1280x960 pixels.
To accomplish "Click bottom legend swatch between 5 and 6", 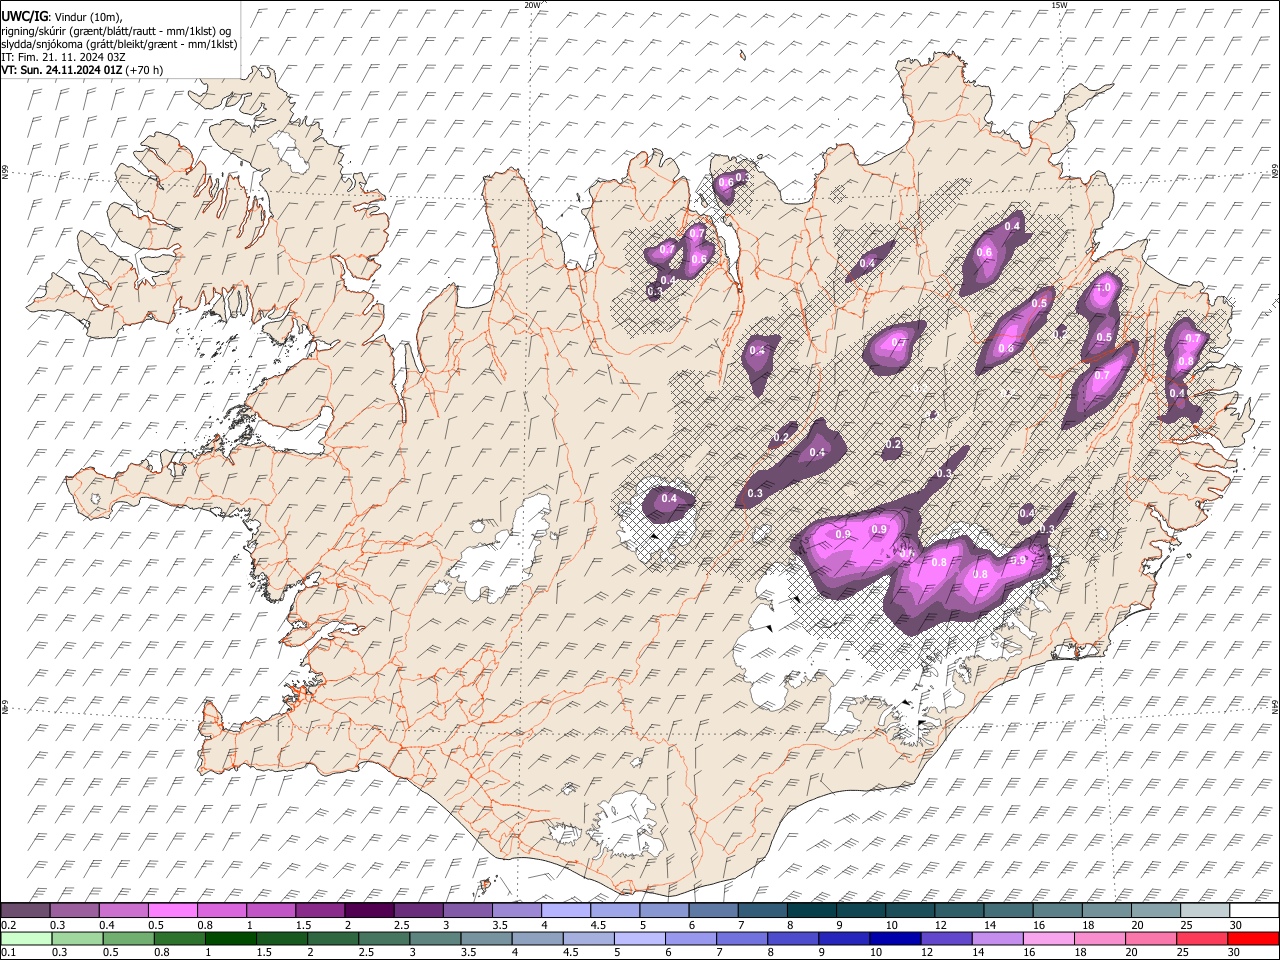I will point(639,938).
